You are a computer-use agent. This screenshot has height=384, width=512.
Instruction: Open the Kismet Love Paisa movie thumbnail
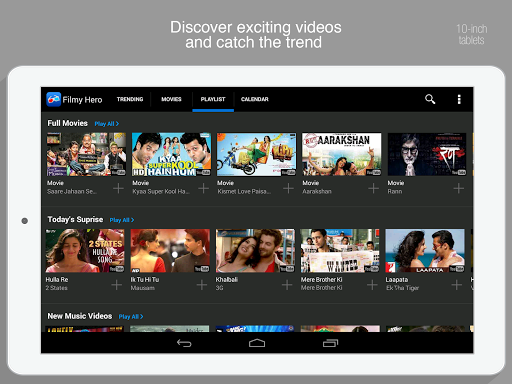(256, 154)
